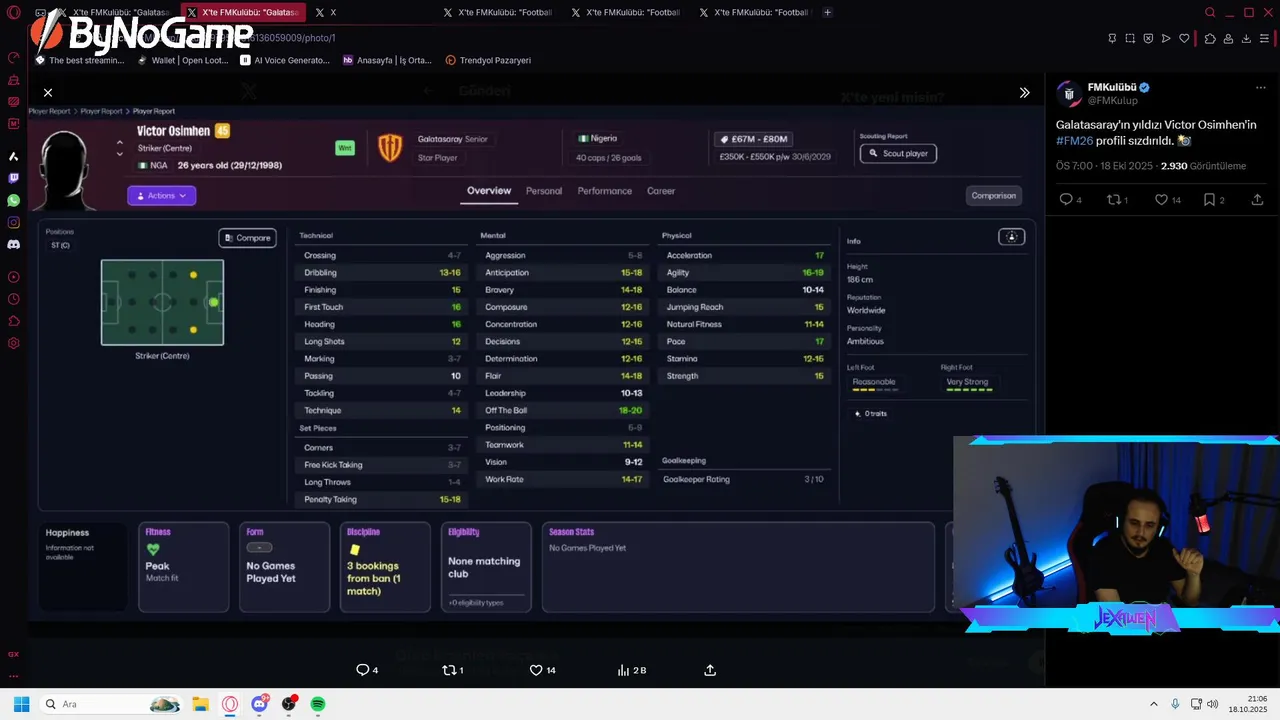Select Performance tab in player report image
The width and height of the screenshot is (1280, 720).
tap(604, 191)
